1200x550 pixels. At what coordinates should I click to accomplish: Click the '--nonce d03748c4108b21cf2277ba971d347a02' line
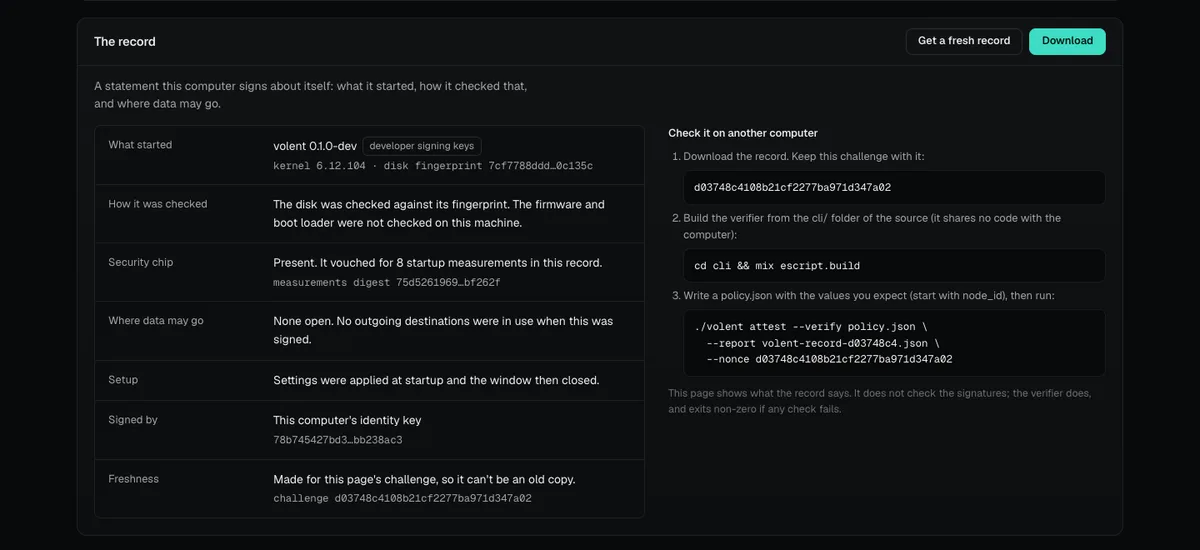pyautogui.click(x=829, y=359)
